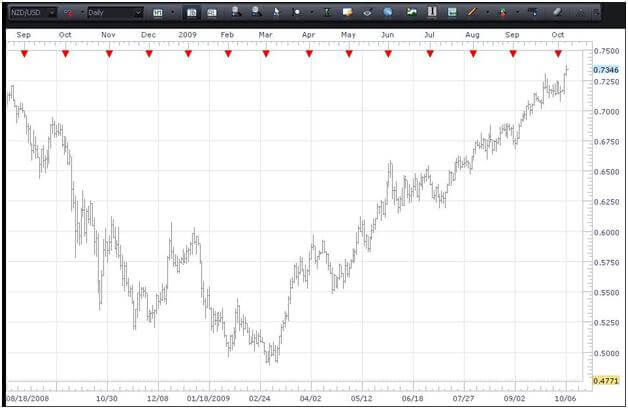
Task: Select the chart type icon
Action: (158, 12)
